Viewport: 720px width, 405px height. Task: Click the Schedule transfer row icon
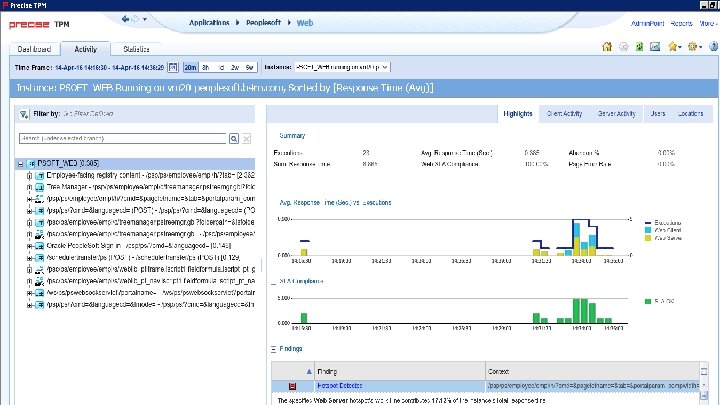[39, 258]
